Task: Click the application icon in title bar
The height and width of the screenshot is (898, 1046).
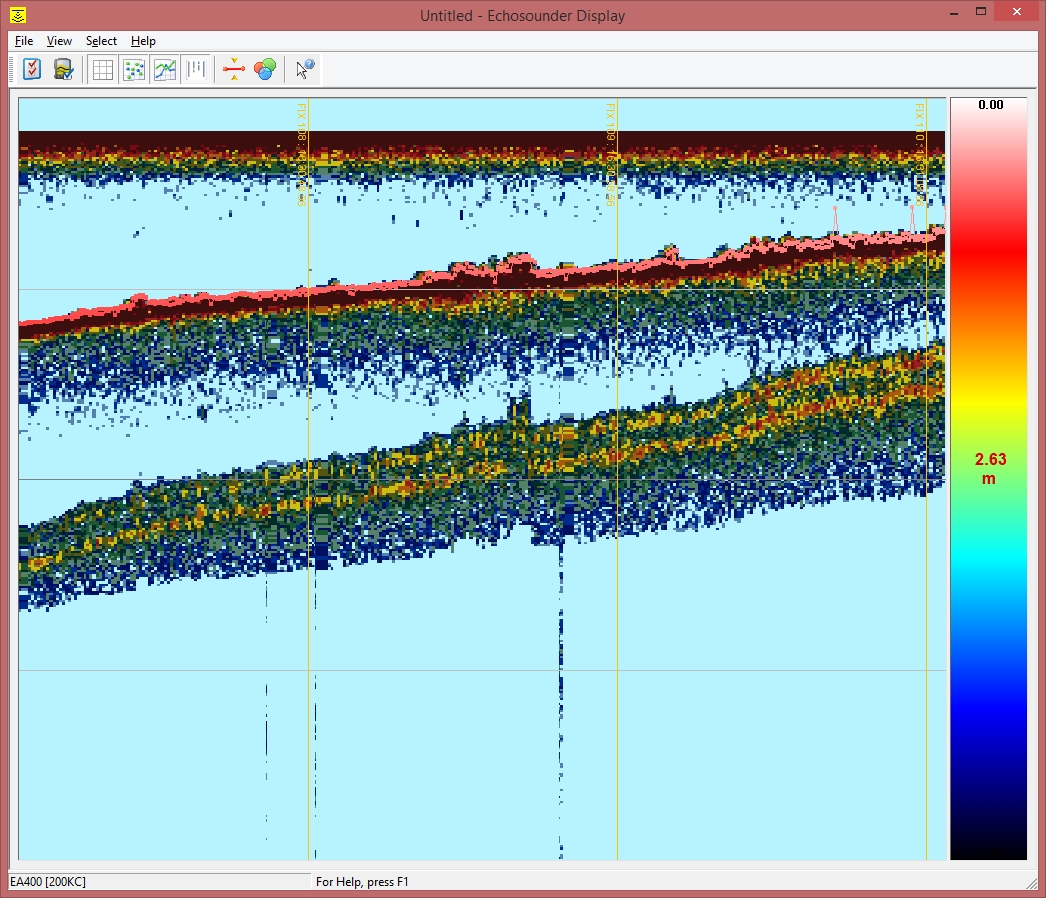Action: [18, 15]
